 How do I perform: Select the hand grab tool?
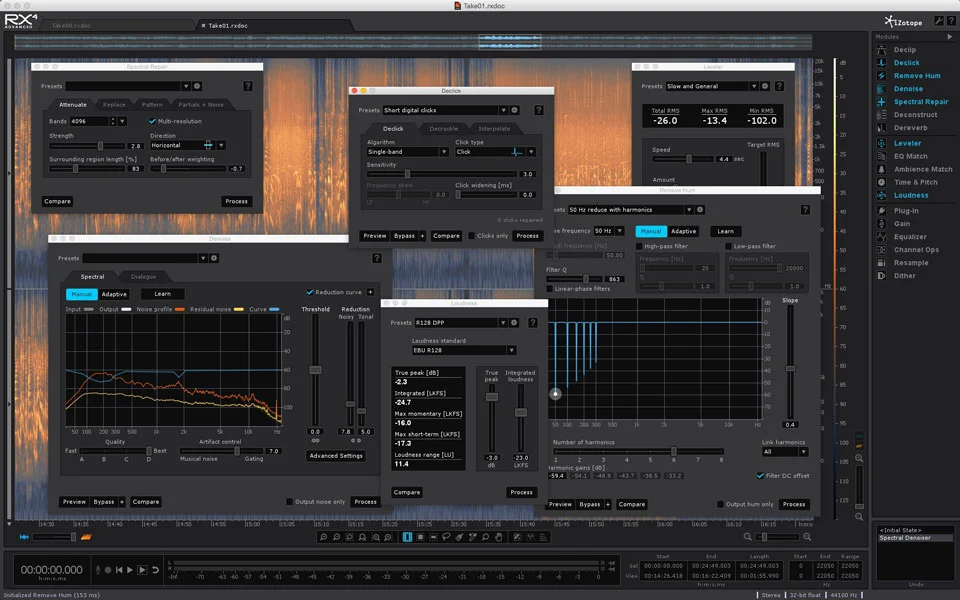point(498,537)
